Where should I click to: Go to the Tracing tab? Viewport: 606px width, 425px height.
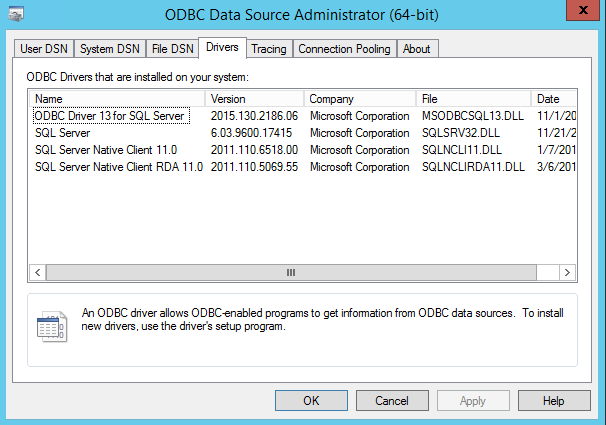(269, 49)
